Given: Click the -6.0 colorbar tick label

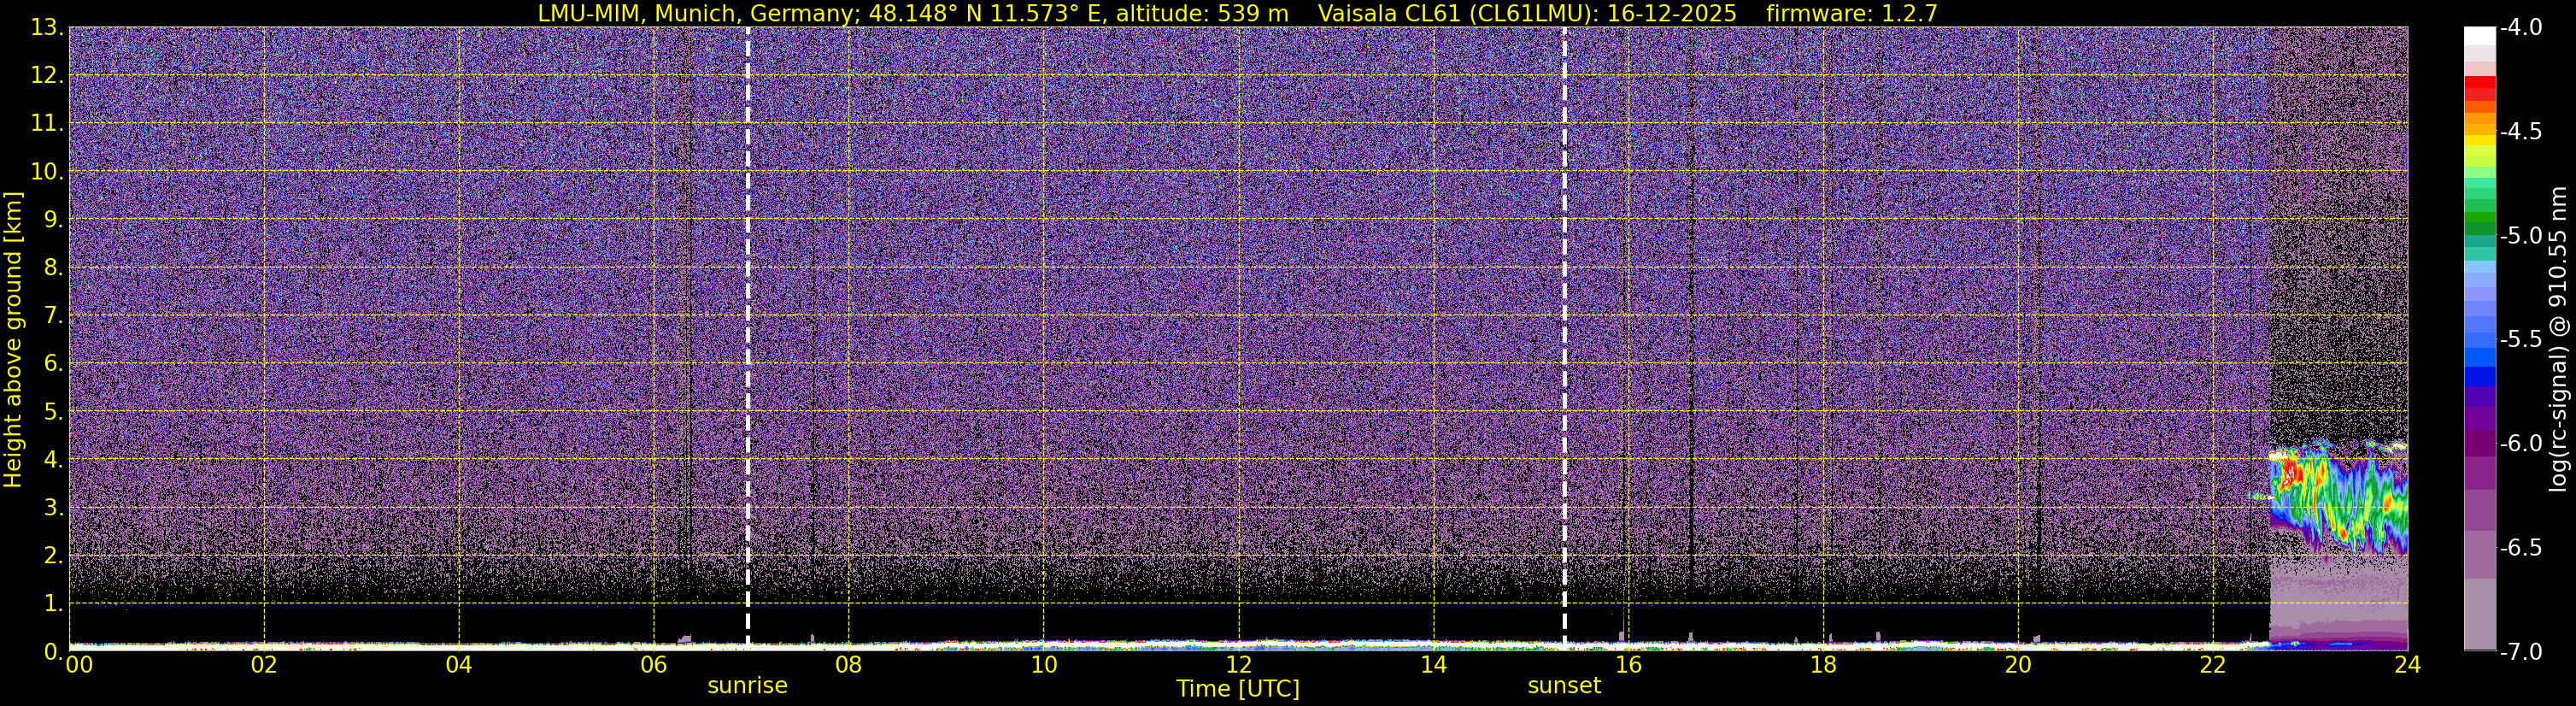Looking at the screenshot, I should 2520,443.
